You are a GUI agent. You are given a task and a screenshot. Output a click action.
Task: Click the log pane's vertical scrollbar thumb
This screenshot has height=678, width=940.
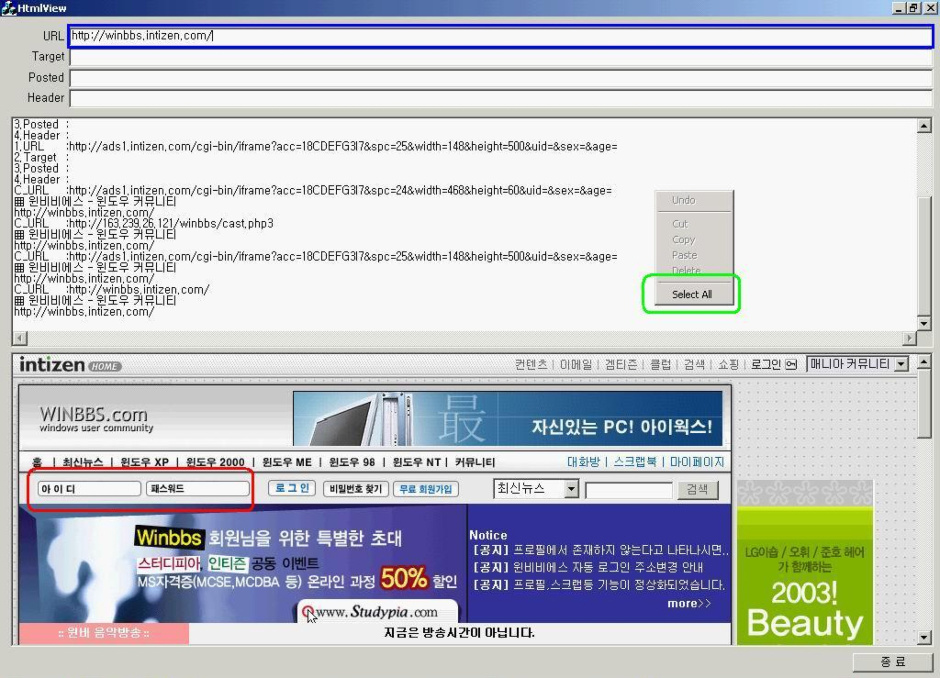coord(924,255)
